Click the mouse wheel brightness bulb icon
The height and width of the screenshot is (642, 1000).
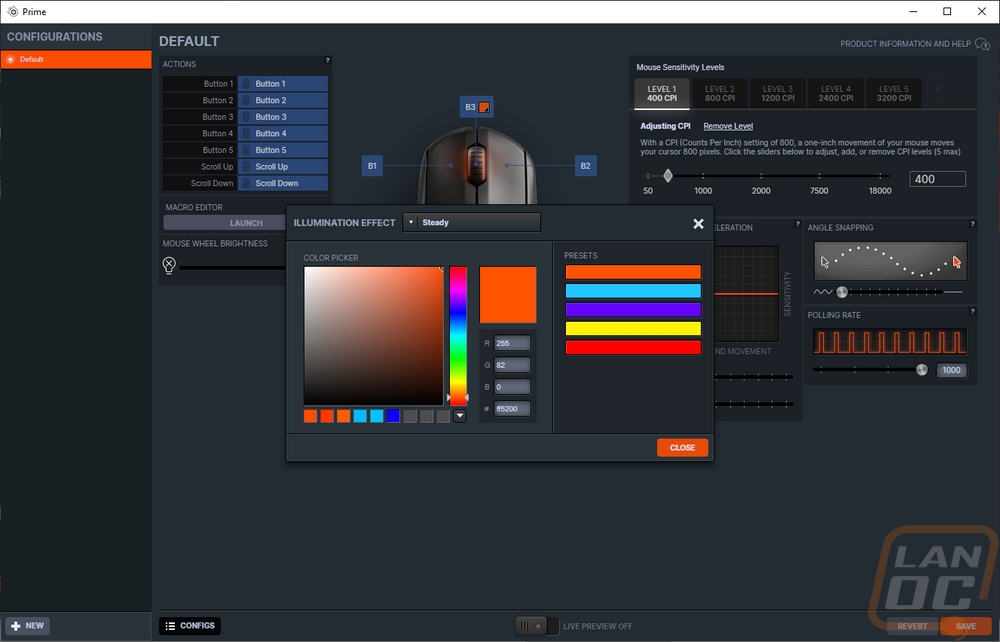[169, 265]
